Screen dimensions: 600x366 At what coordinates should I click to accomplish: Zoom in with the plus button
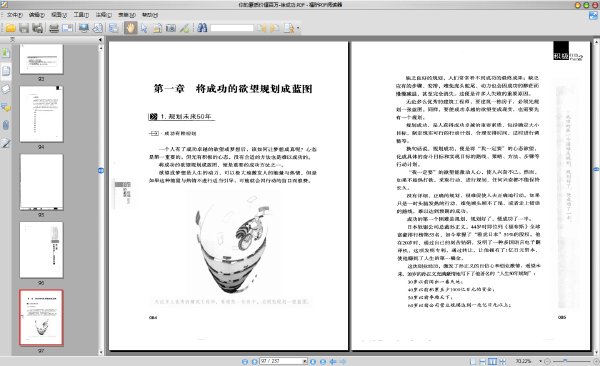(x=597, y=361)
